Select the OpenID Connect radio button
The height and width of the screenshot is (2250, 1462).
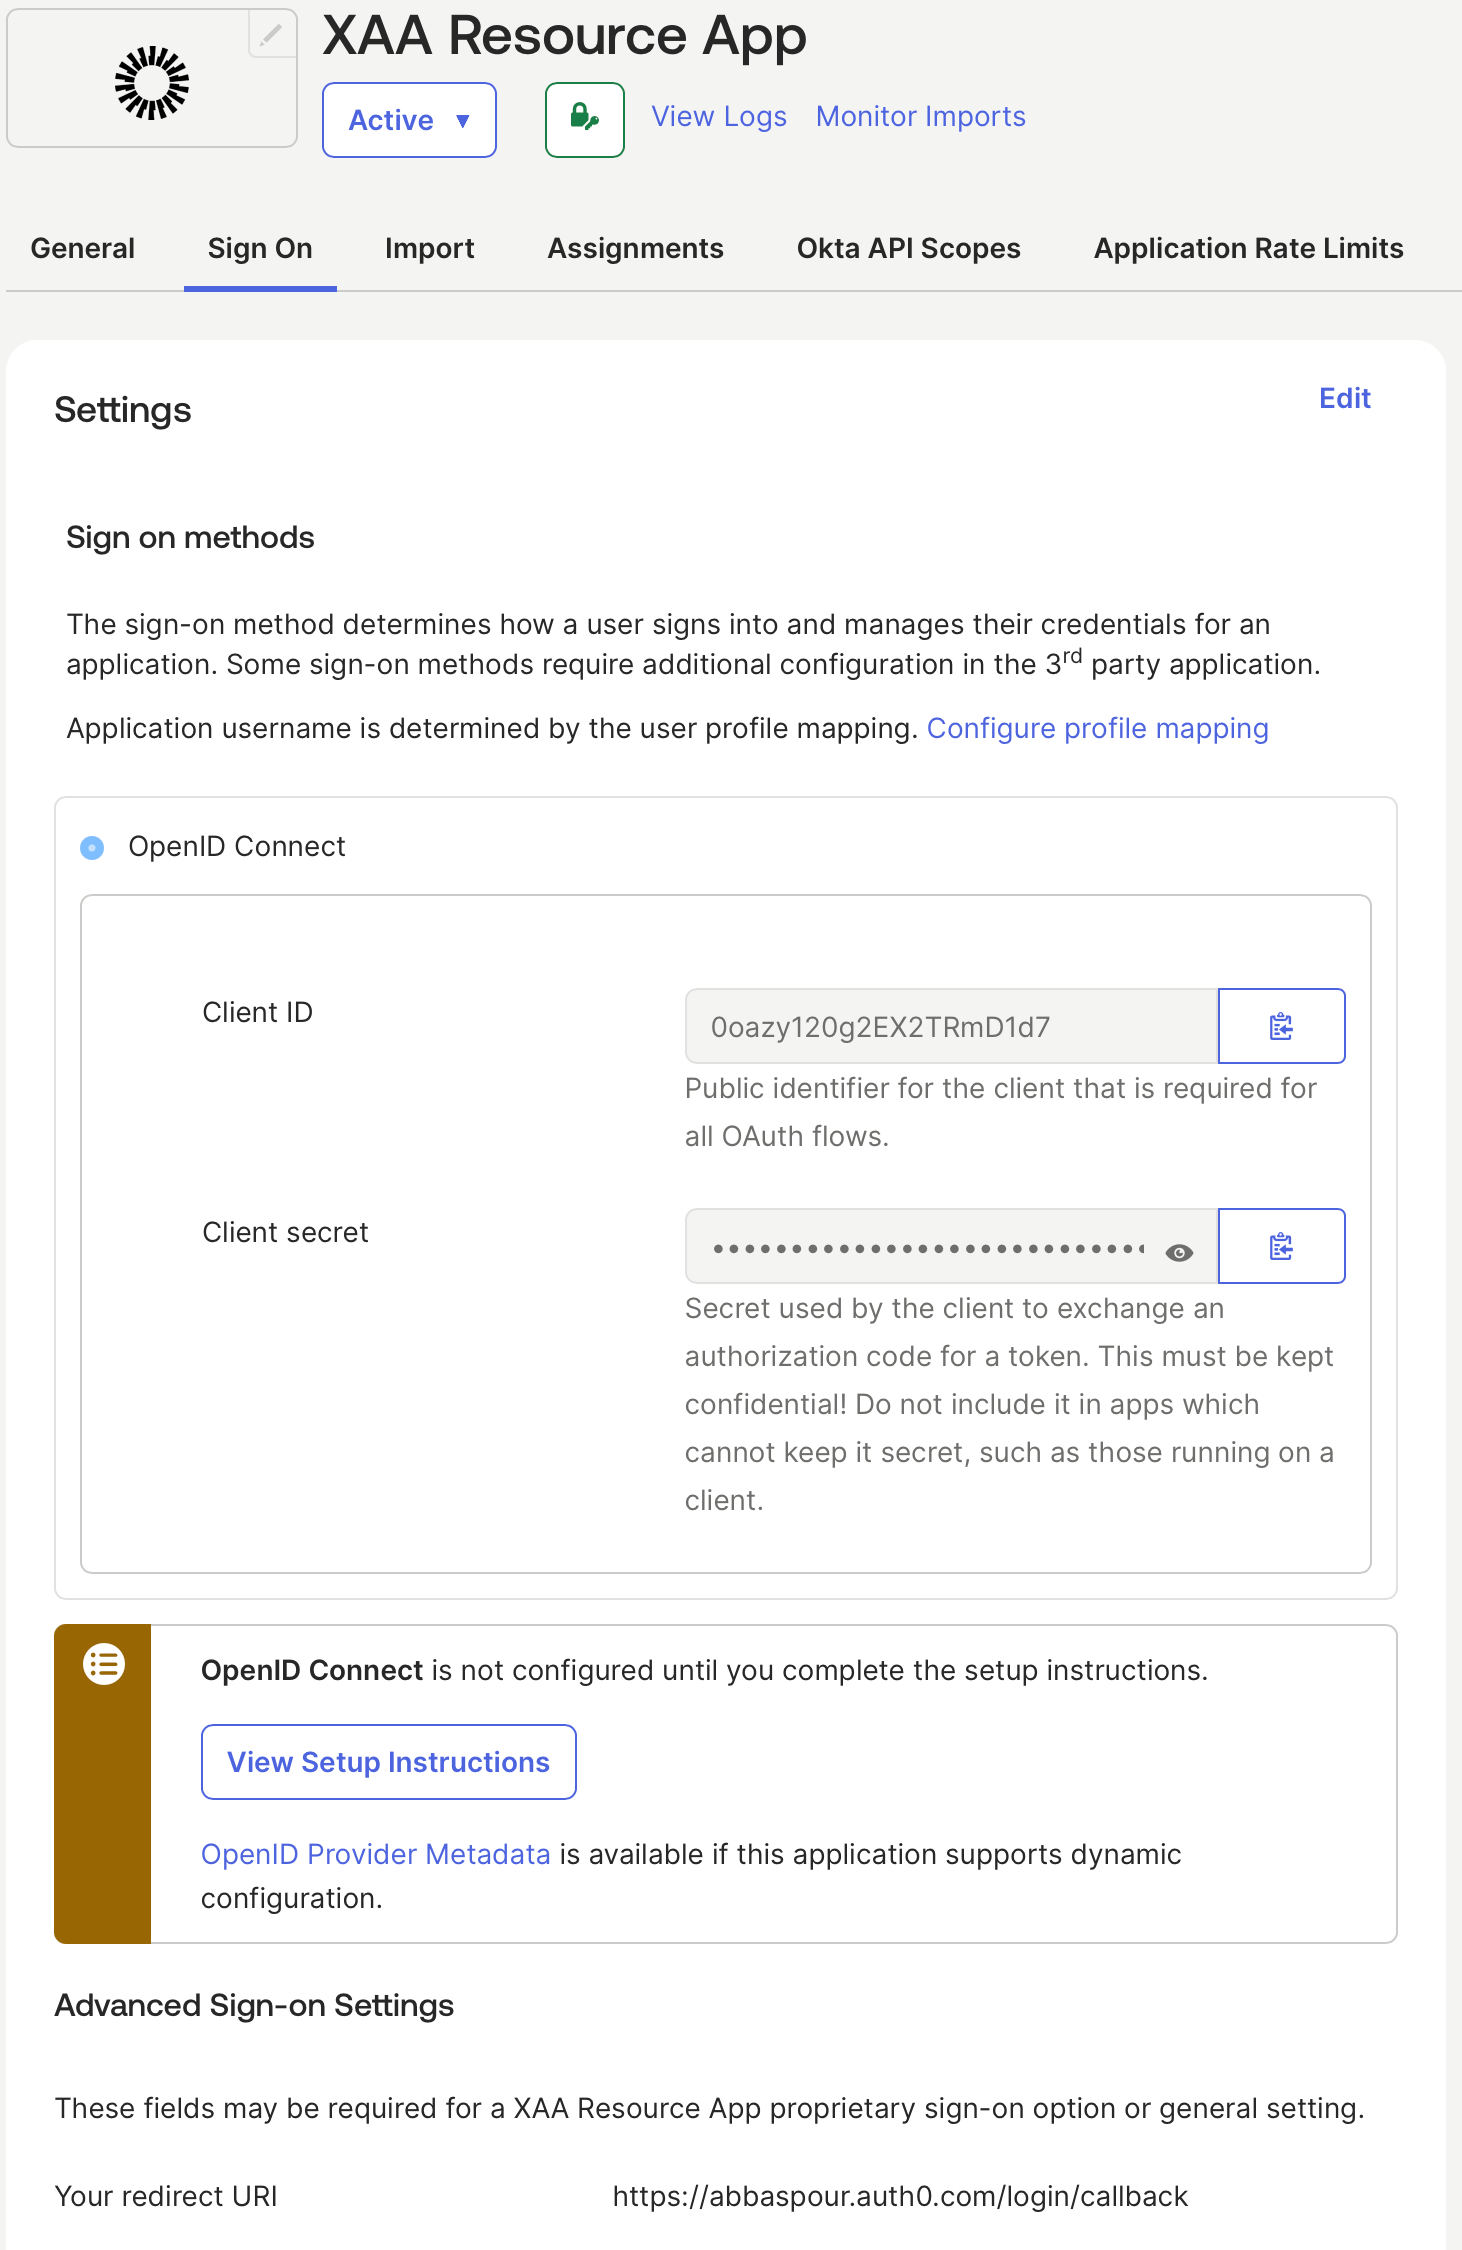(92, 848)
